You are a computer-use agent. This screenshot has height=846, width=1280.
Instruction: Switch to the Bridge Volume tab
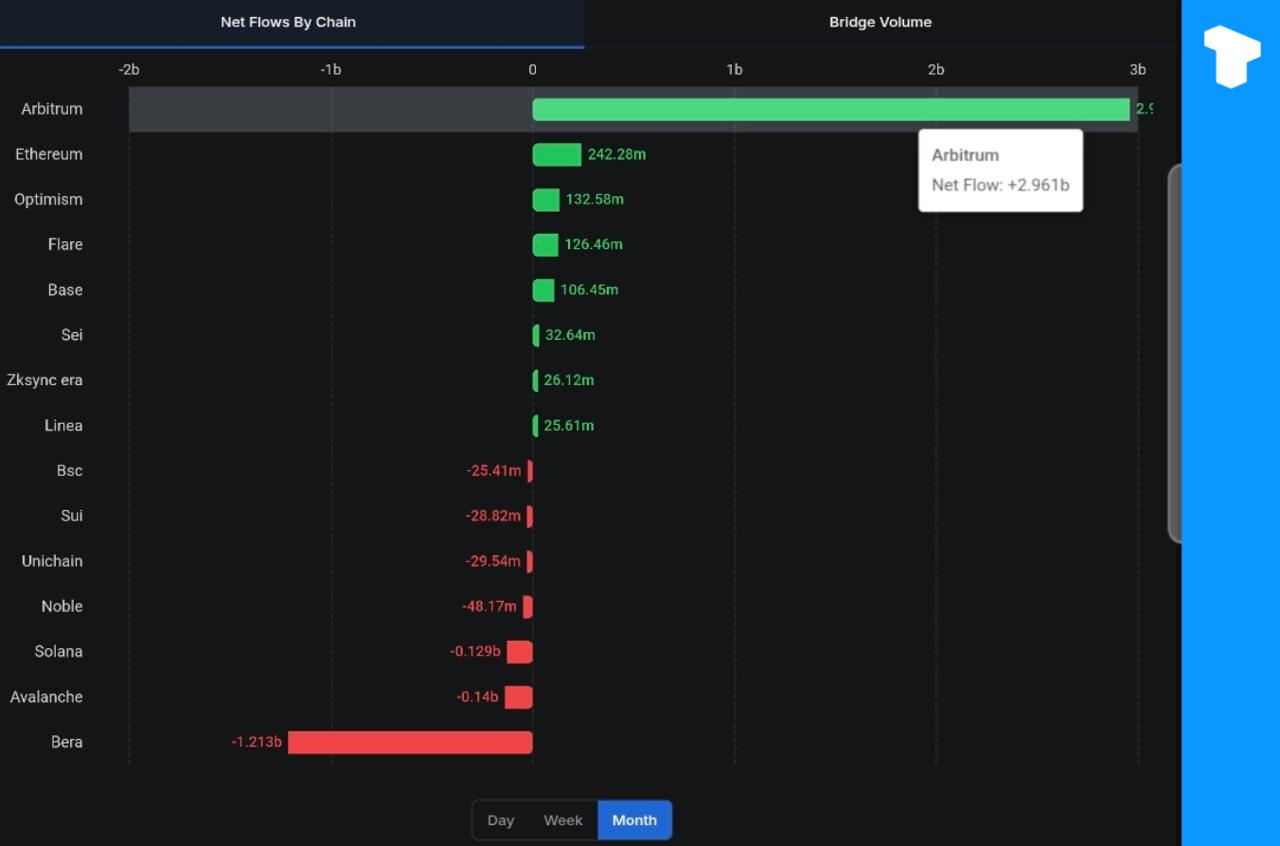(880, 22)
